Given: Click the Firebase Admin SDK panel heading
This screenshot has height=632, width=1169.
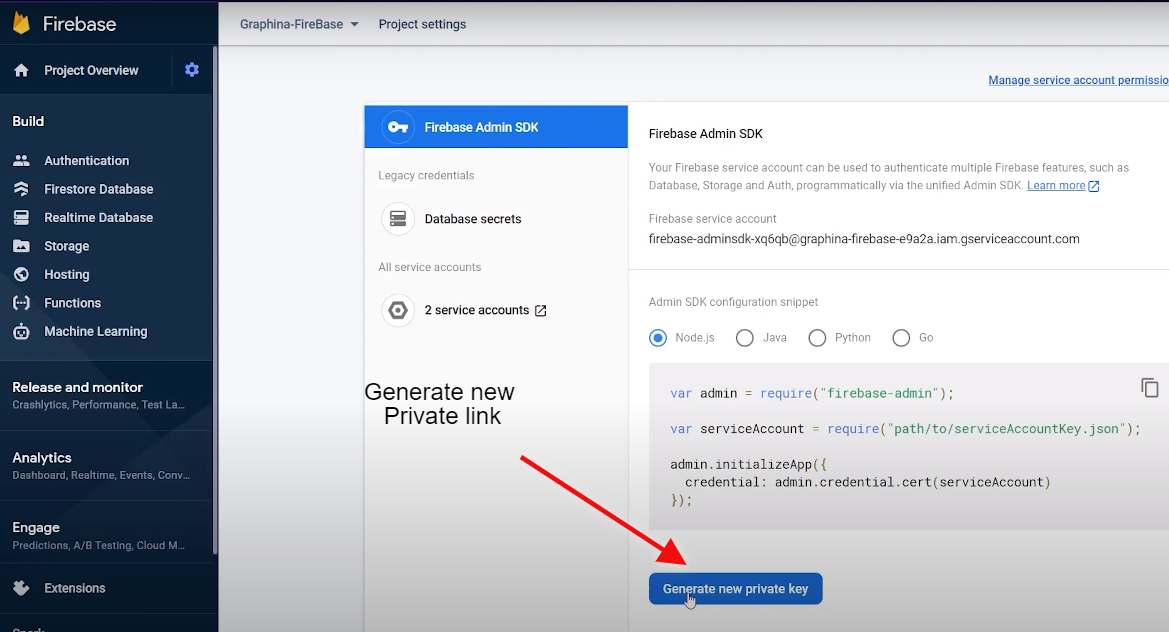Looking at the screenshot, I should pyautogui.click(x=705, y=133).
